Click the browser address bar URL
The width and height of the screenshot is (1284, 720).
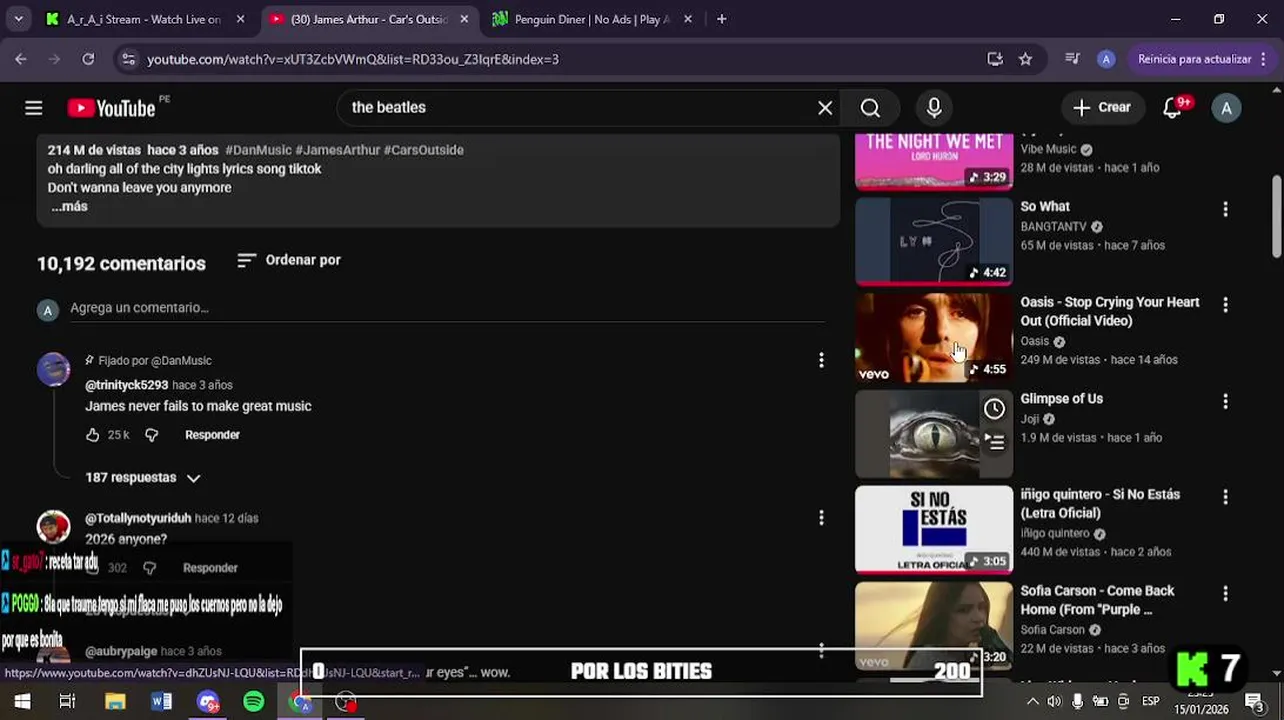click(x=353, y=59)
